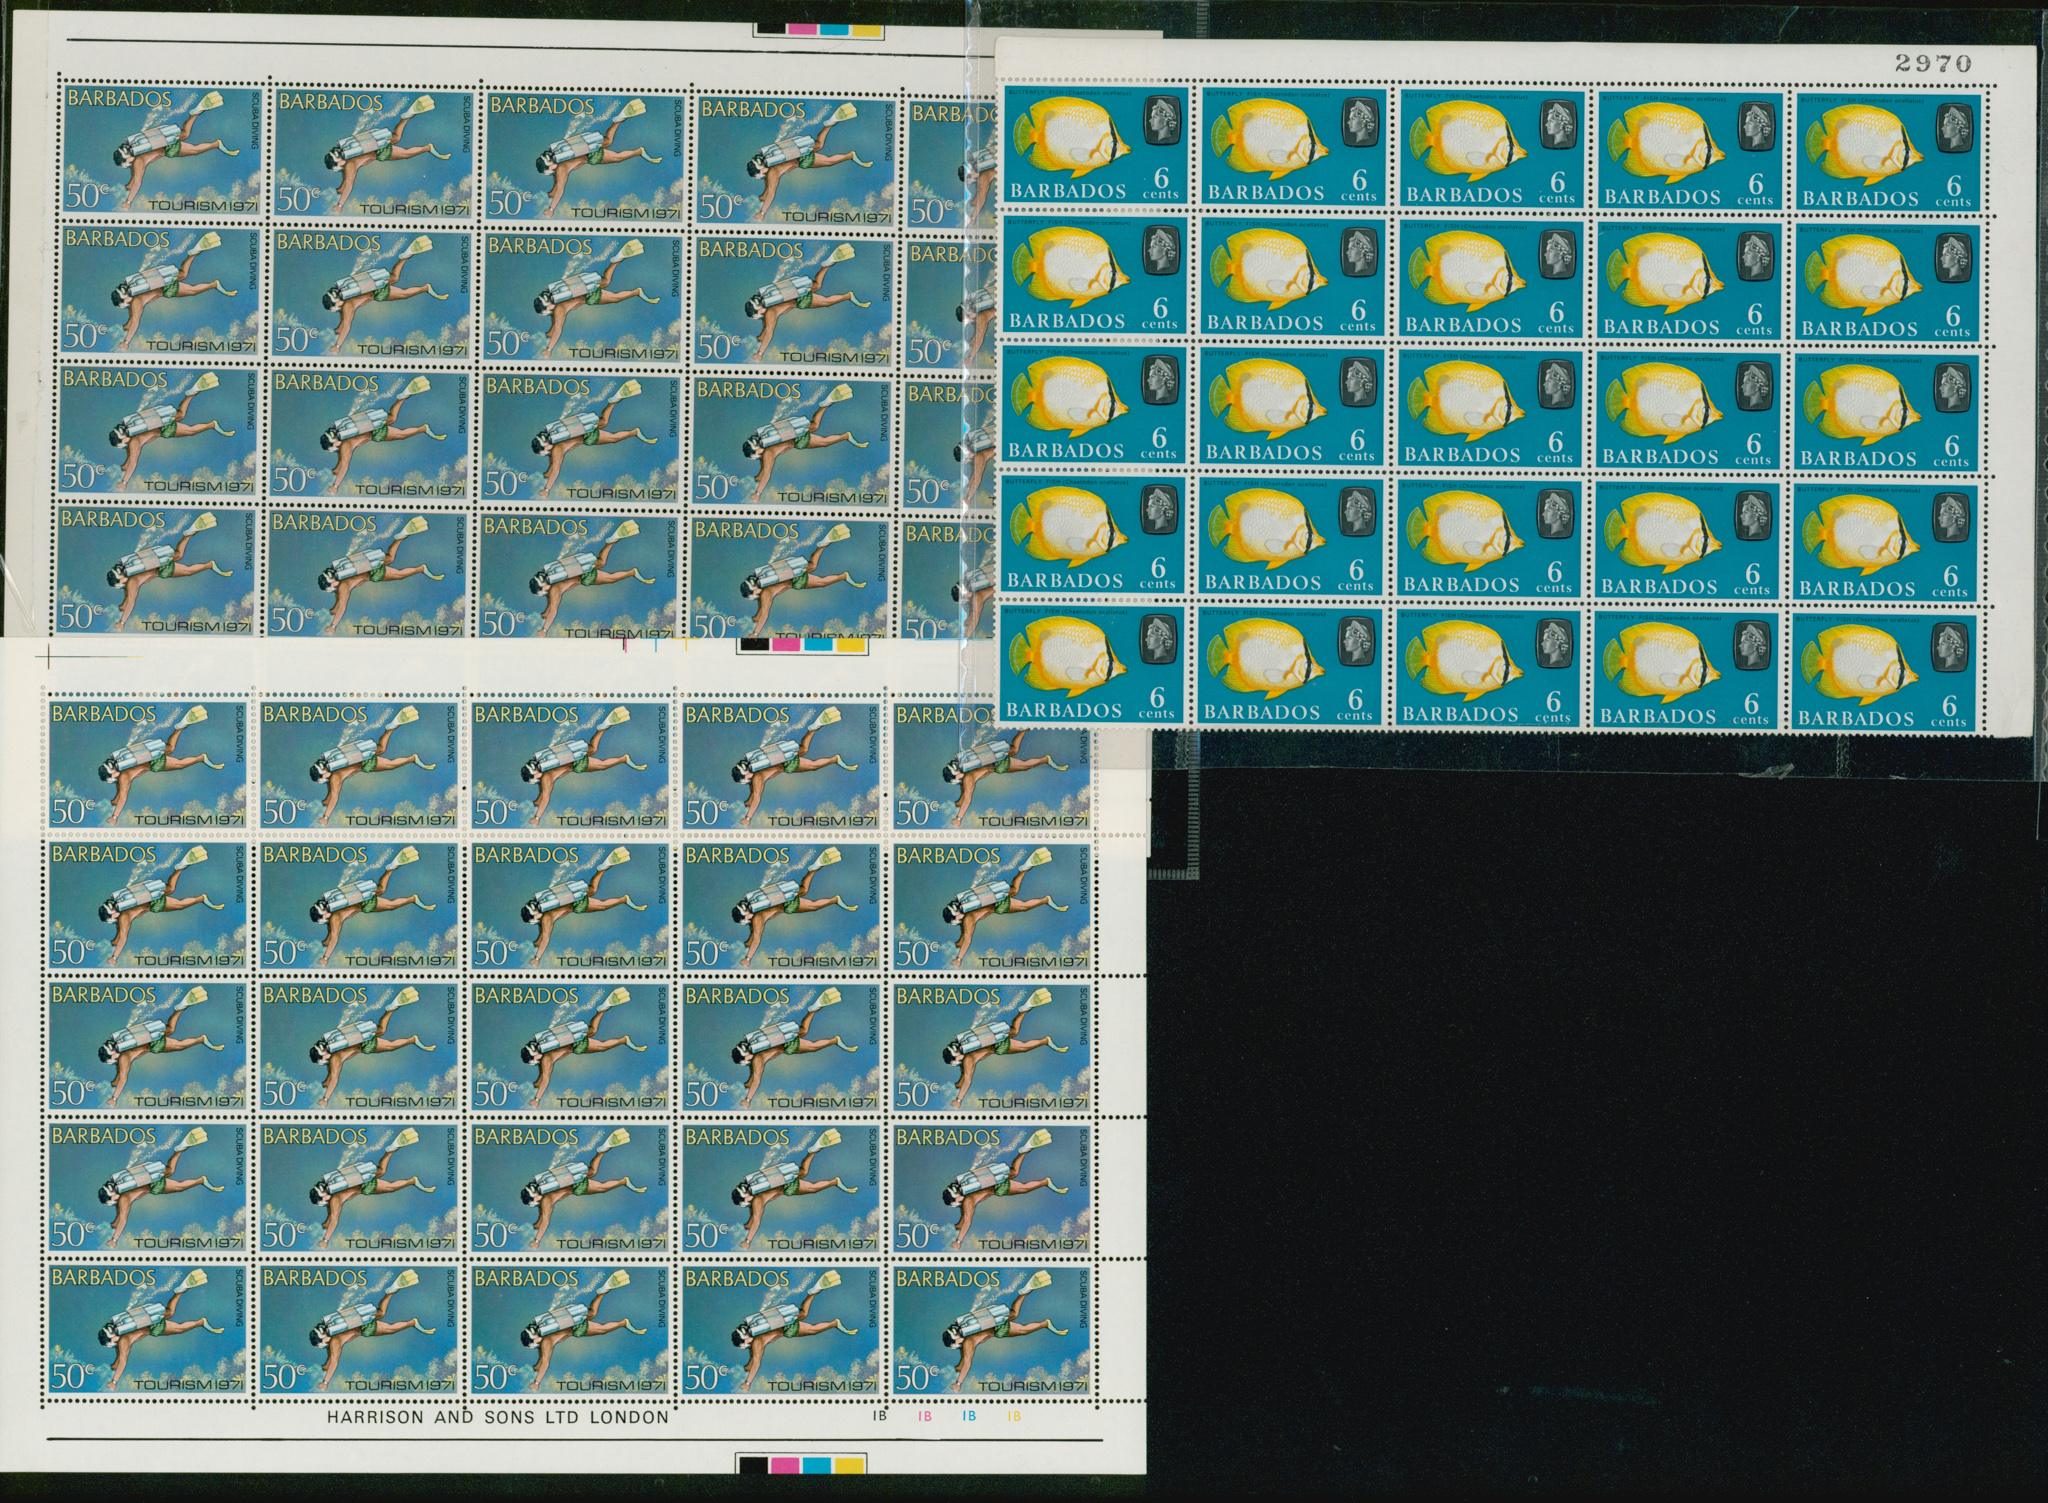Viewport: 2048px width, 1503px height.
Task: Select the yellow swatch below the Harrison imprint
Action: point(849,1465)
